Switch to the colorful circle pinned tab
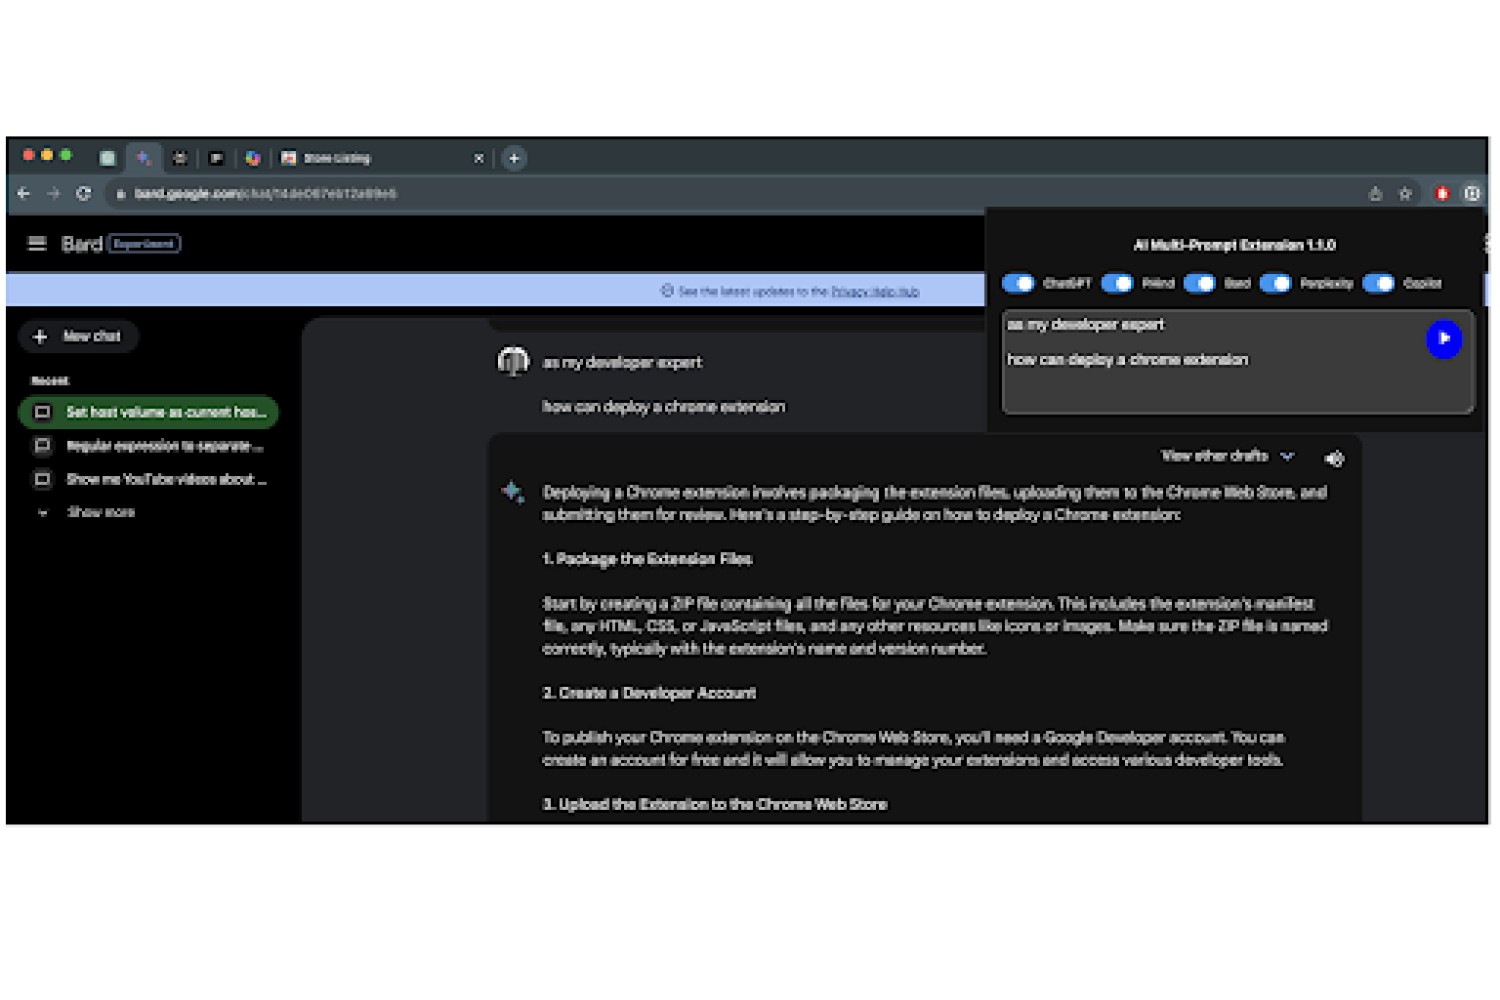 pyautogui.click(x=253, y=158)
